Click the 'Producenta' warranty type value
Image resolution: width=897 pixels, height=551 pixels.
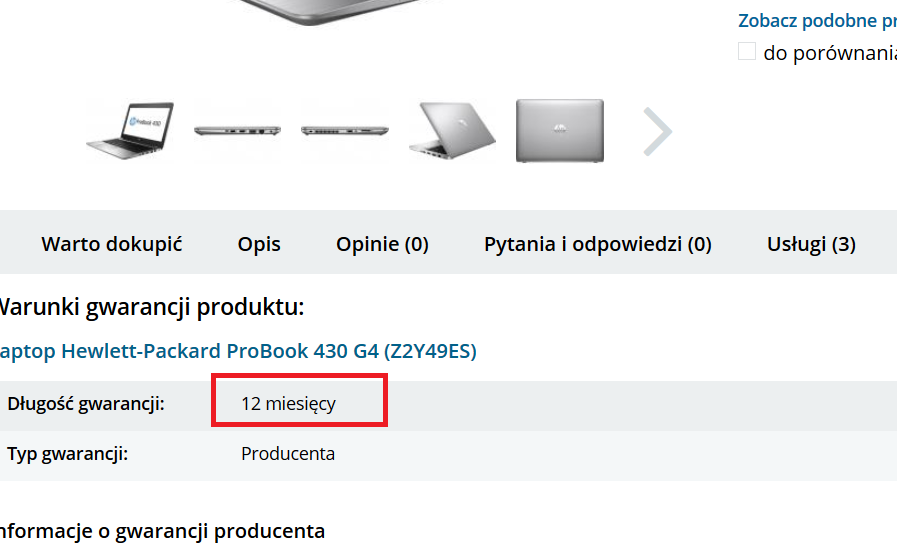click(x=288, y=454)
